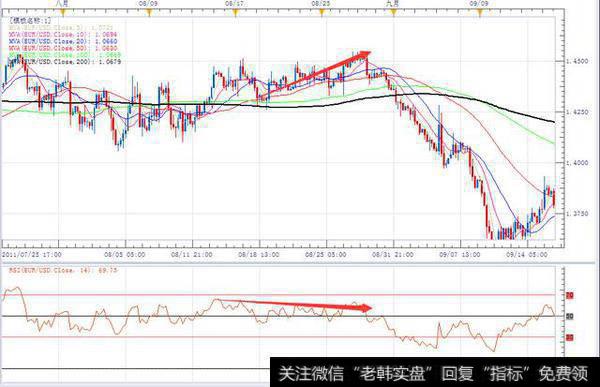Click the 08/25 05:00 time axis label

pos(326,254)
